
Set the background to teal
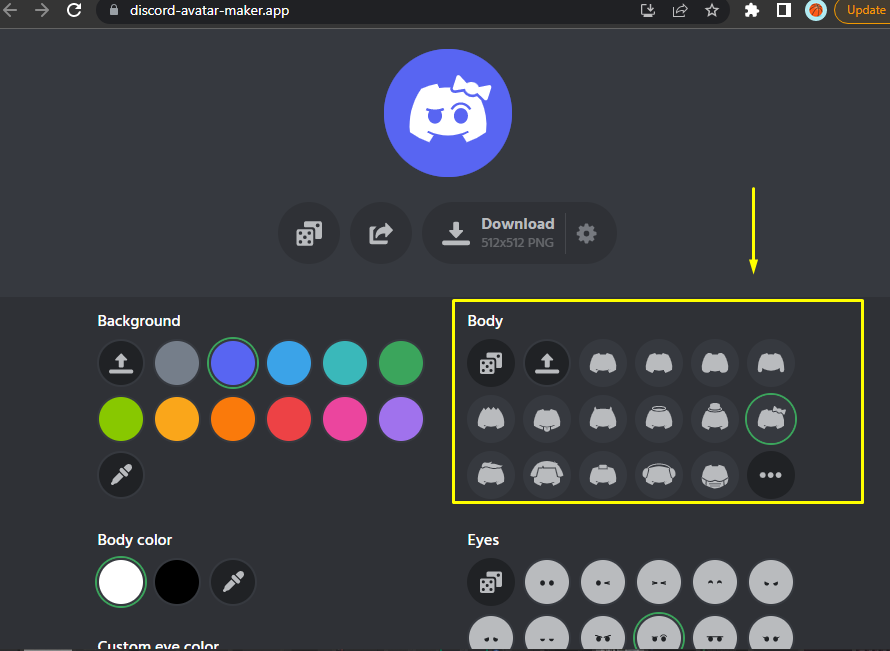click(x=345, y=363)
